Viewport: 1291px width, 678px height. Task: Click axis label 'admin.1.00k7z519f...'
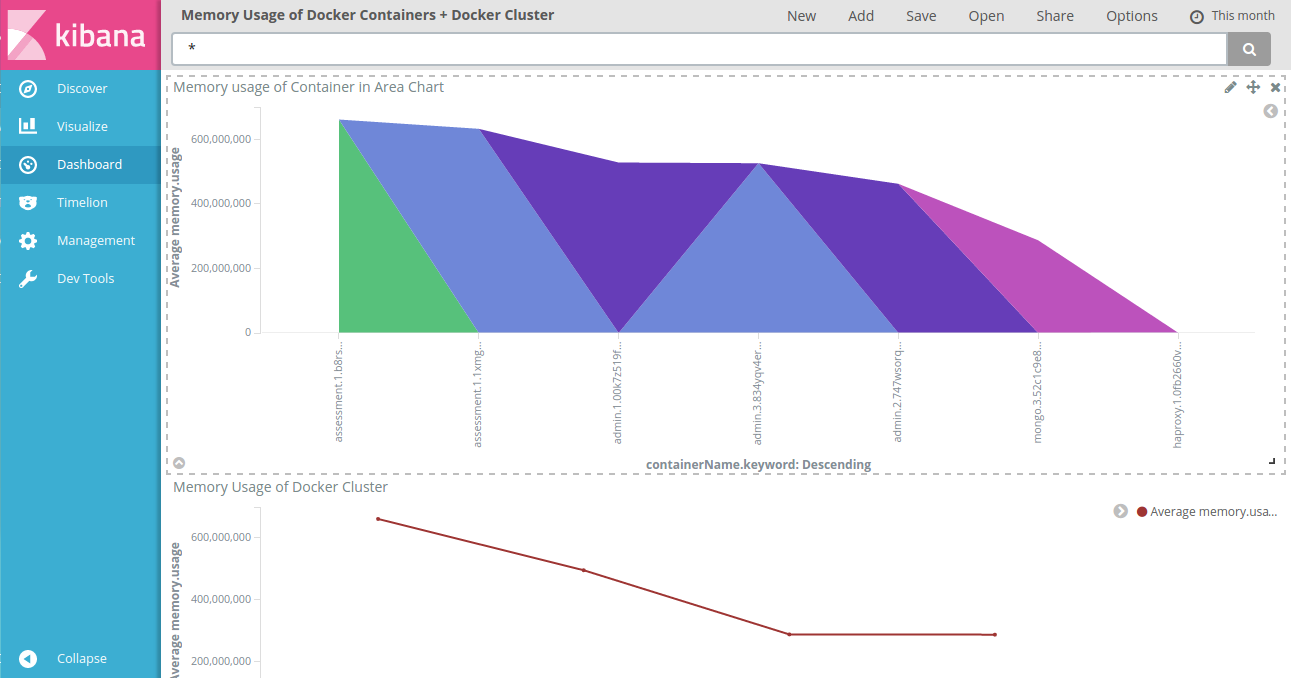point(618,395)
